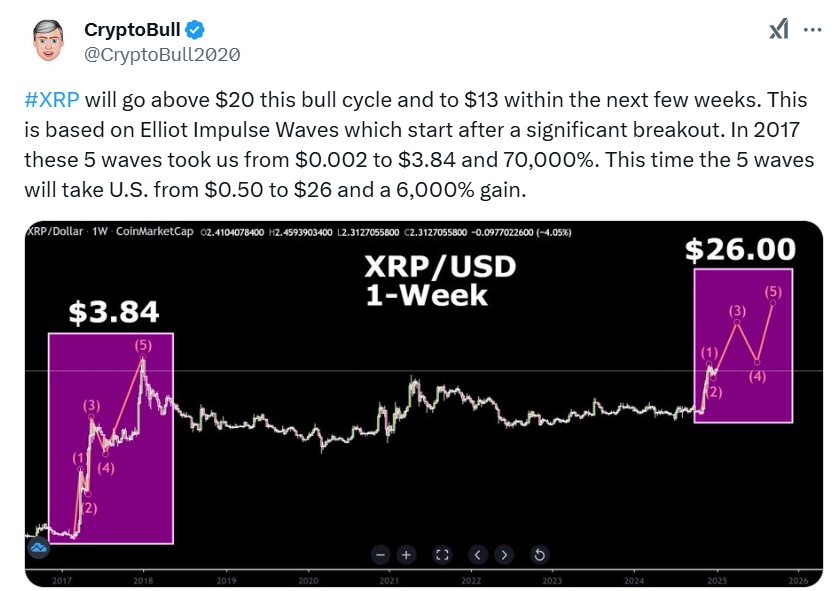This screenshot has height=591, width=832.
Task: Click the 2018 label on the time axis
Action: tap(143, 580)
